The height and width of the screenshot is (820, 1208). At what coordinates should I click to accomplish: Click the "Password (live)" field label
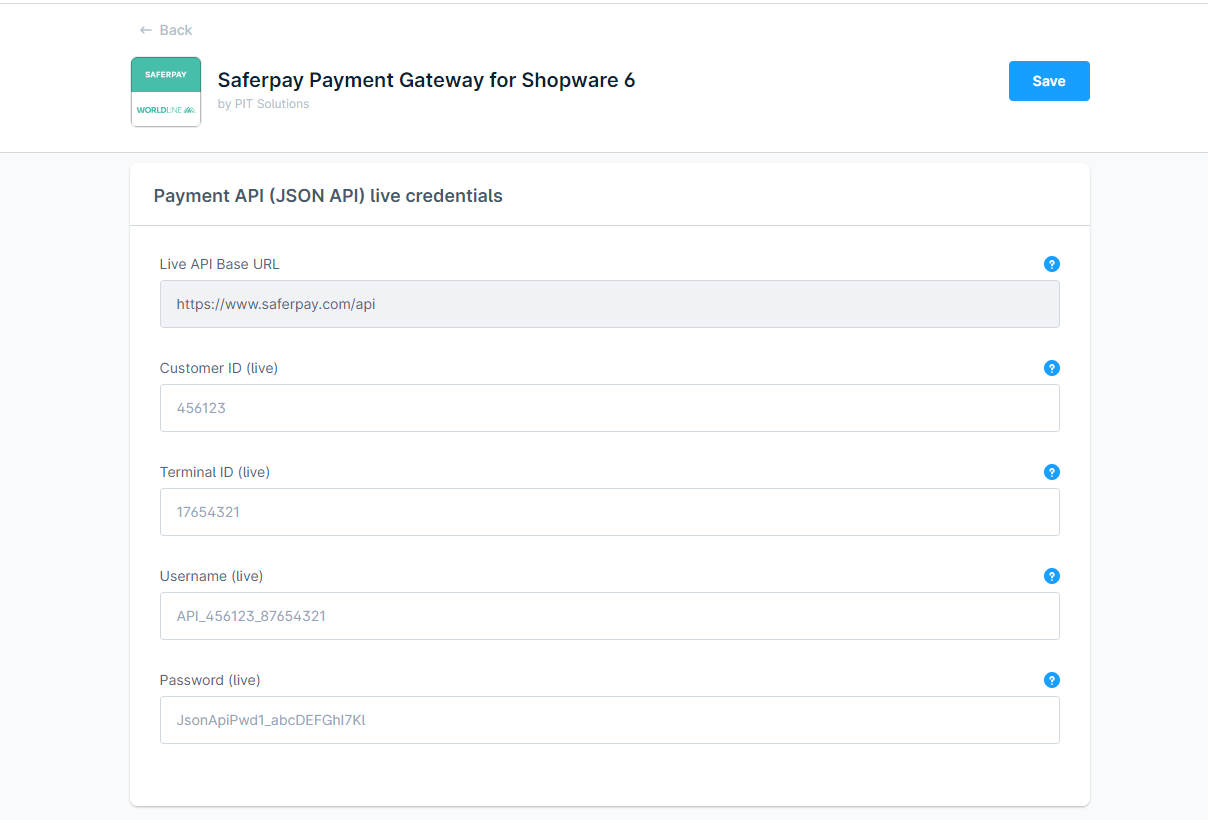click(210, 680)
